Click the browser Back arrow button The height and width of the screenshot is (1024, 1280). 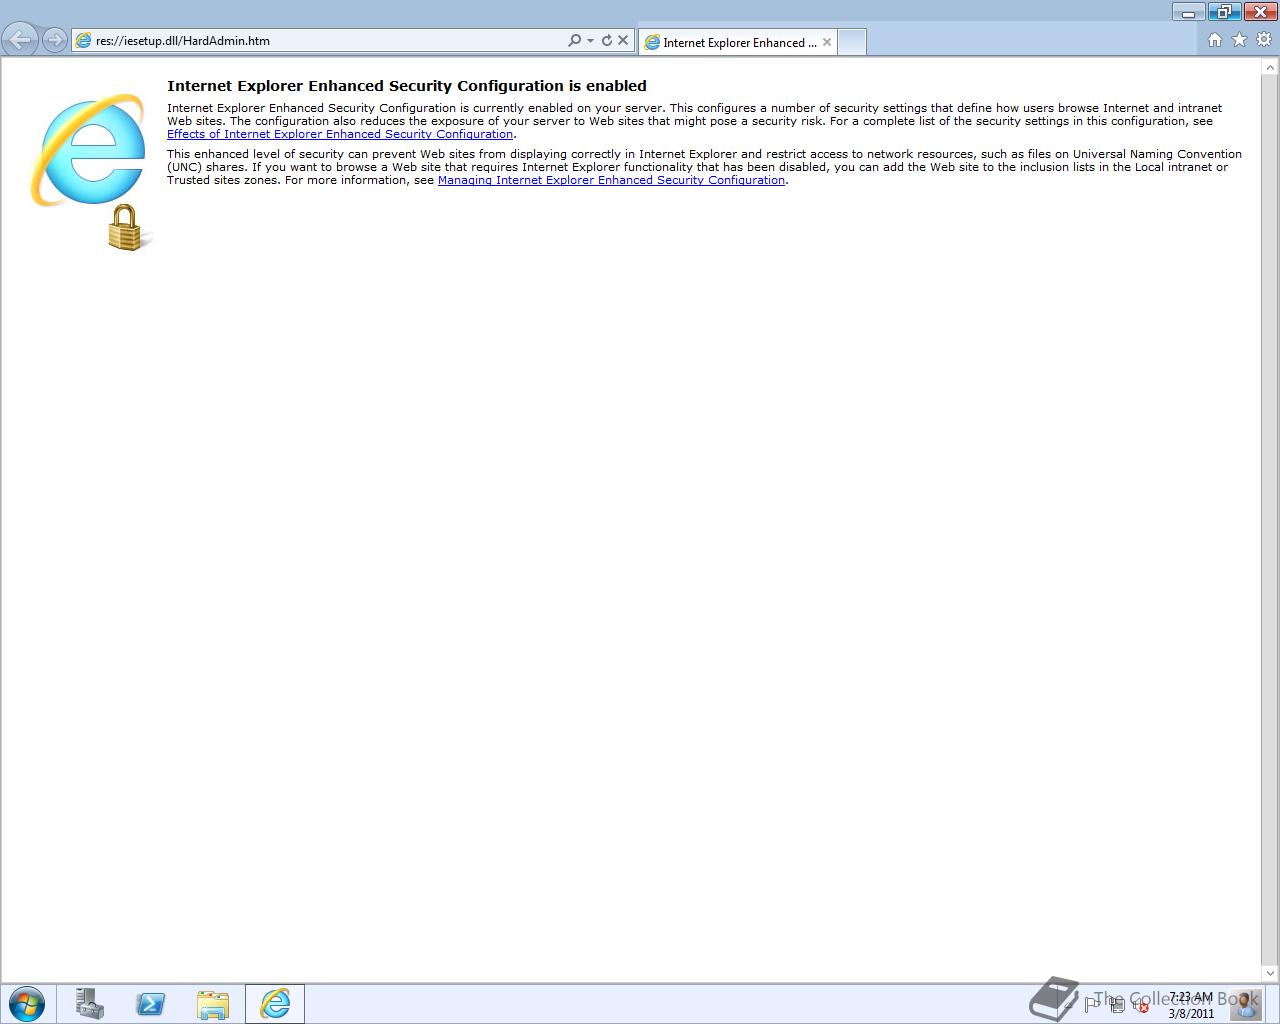[x=20, y=40]
